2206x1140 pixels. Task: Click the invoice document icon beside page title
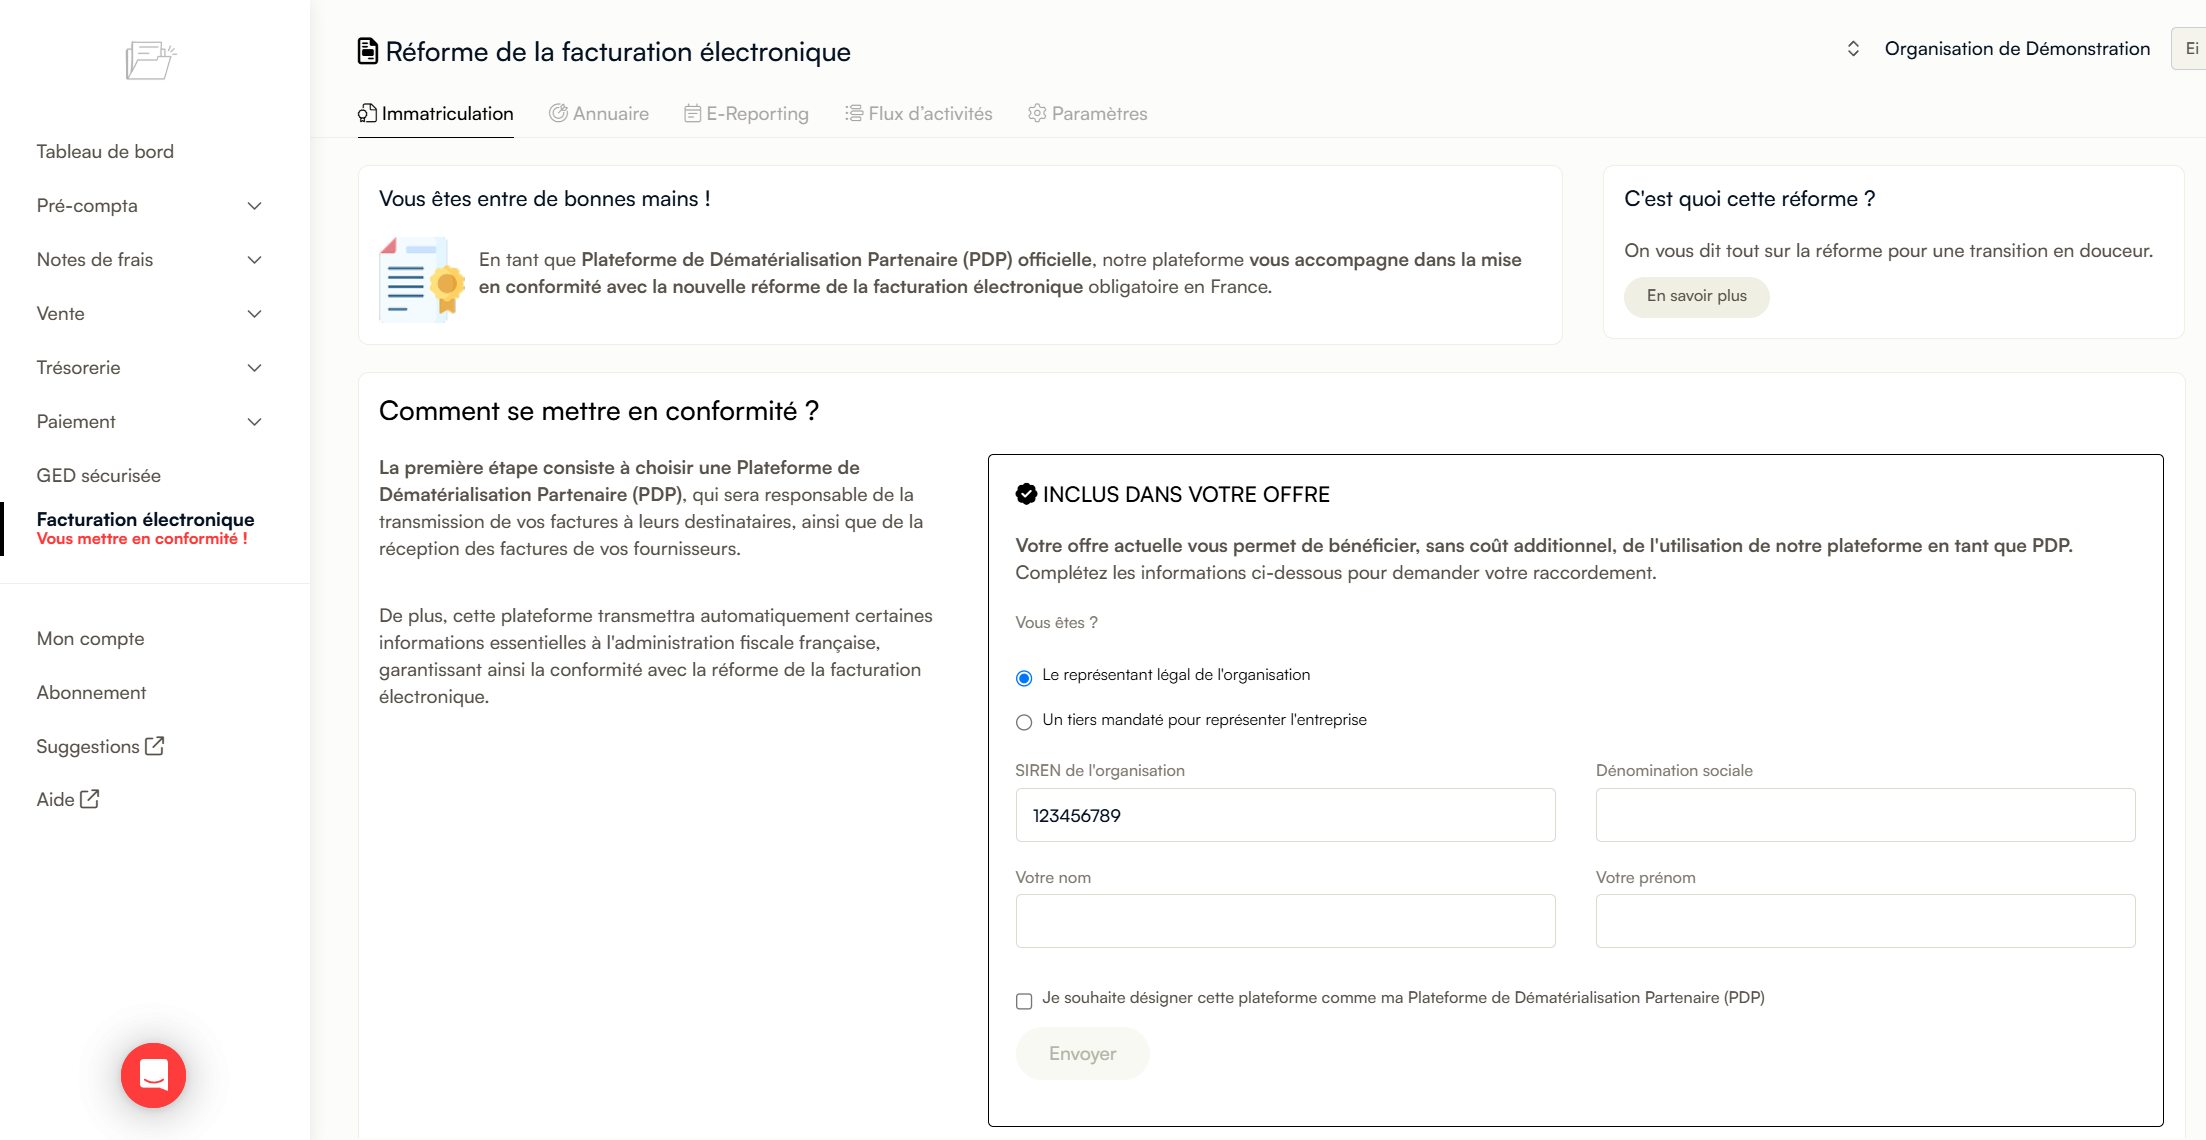[x=368, y=51]
